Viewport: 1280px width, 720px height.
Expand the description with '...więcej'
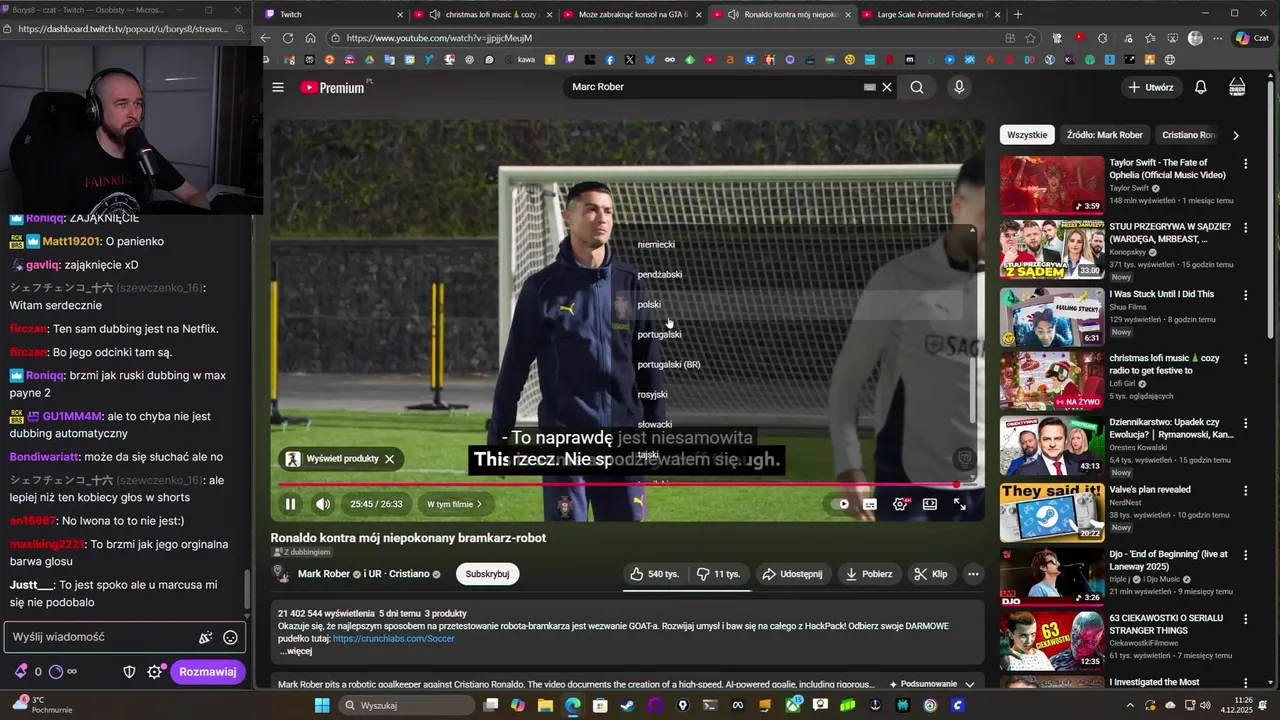tap(296, 651)
